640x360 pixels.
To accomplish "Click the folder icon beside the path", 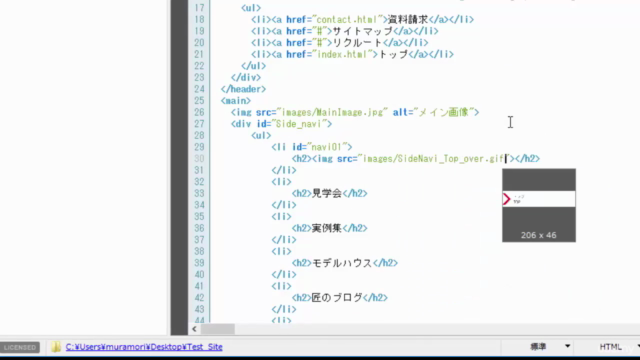I will pyautogui.click(x=56, y=347).
